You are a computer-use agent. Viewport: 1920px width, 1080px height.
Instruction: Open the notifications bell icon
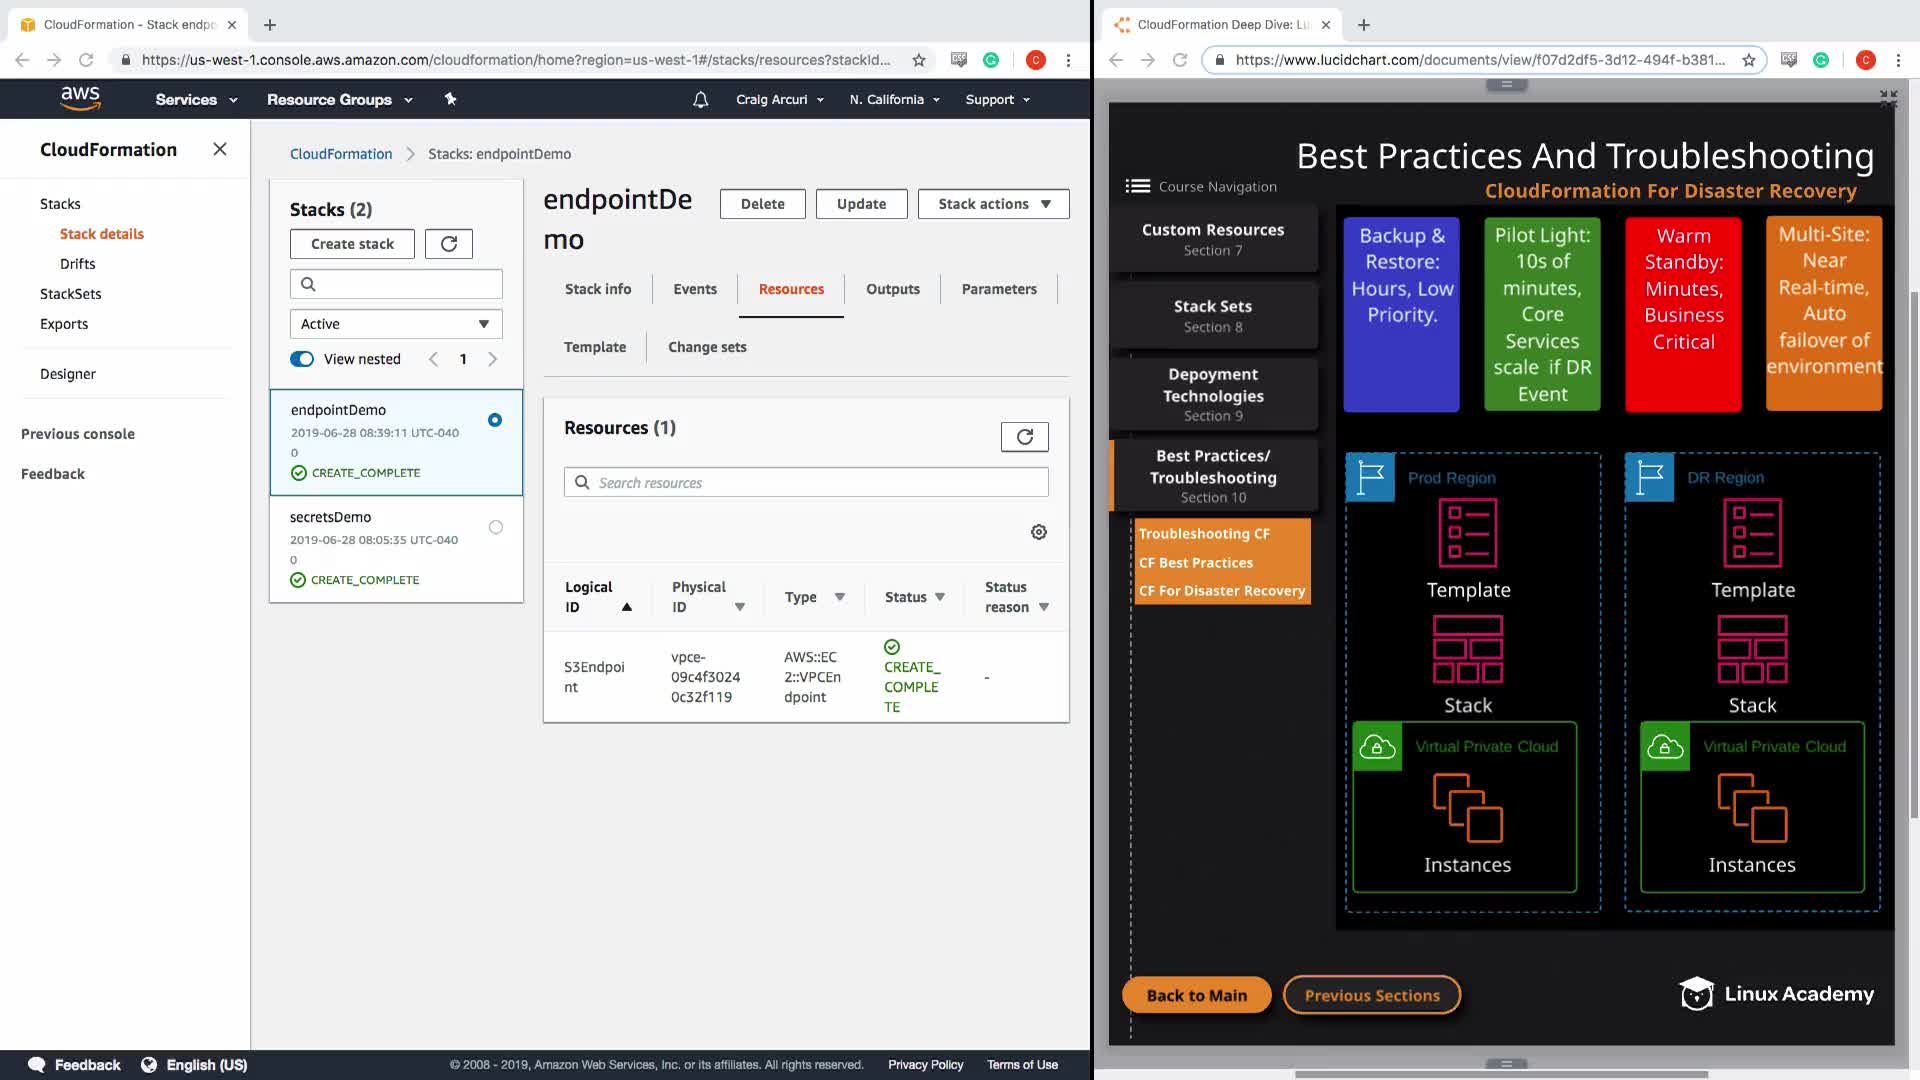[x=701, y=99]
